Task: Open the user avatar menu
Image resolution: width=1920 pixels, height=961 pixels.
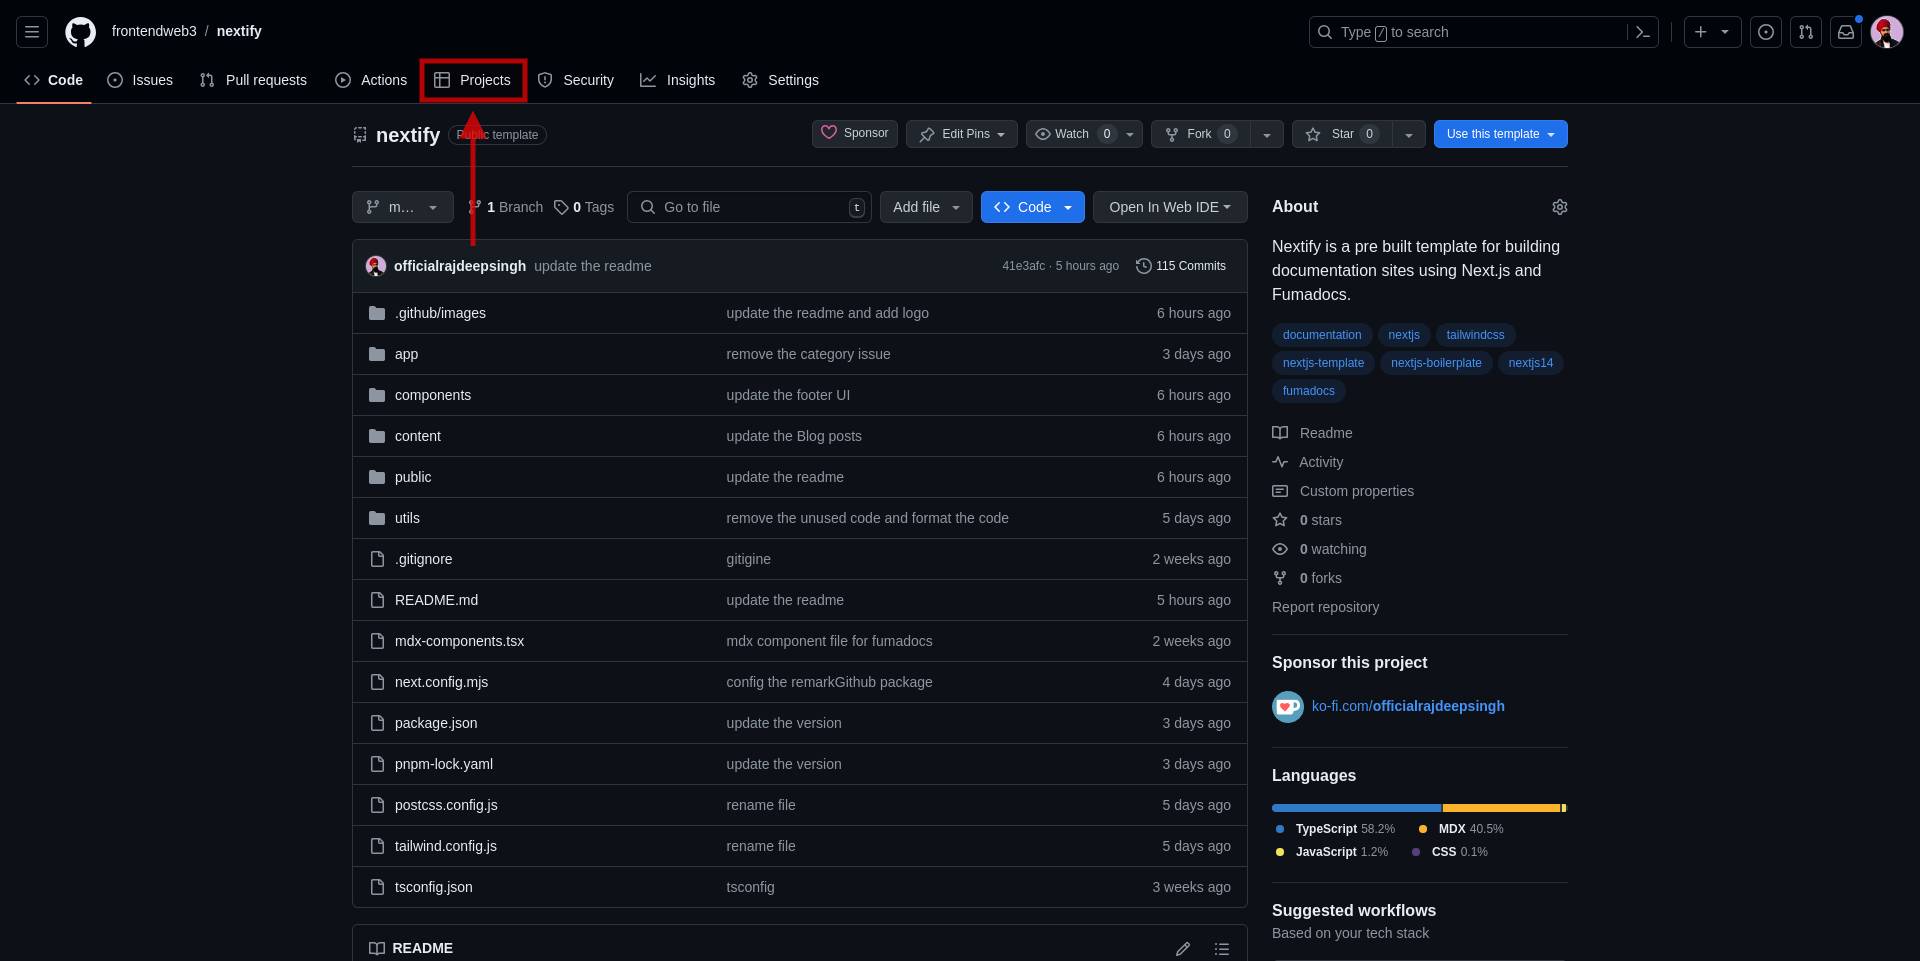Action: (1887, 32)
